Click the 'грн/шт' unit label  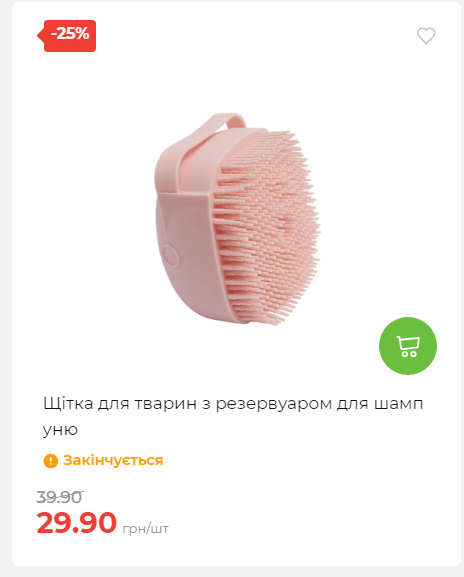[145, 529]
